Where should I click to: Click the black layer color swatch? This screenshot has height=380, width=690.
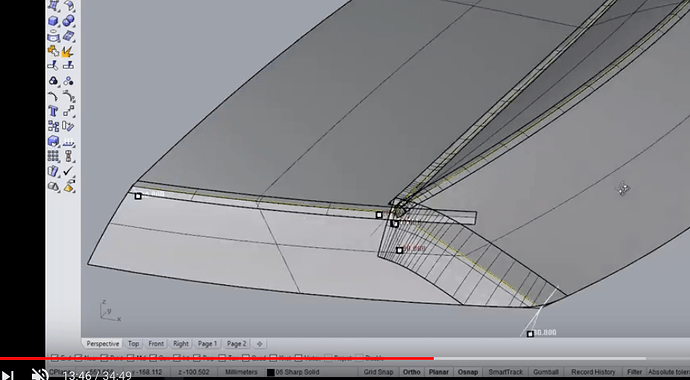271,372
